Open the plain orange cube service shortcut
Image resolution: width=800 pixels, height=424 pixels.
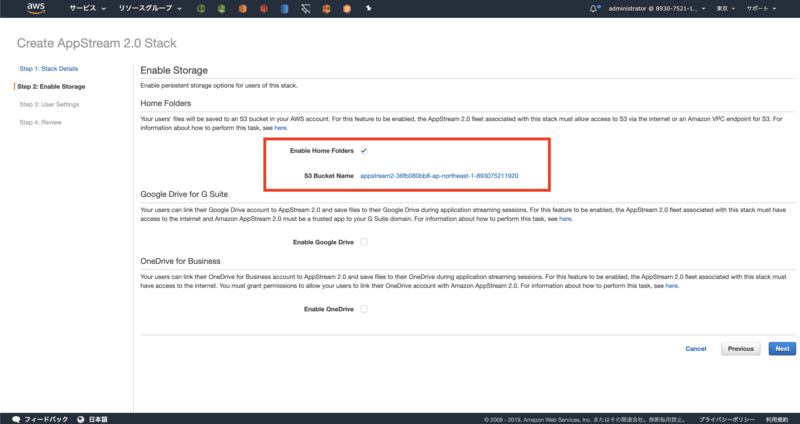click(243, 9)
